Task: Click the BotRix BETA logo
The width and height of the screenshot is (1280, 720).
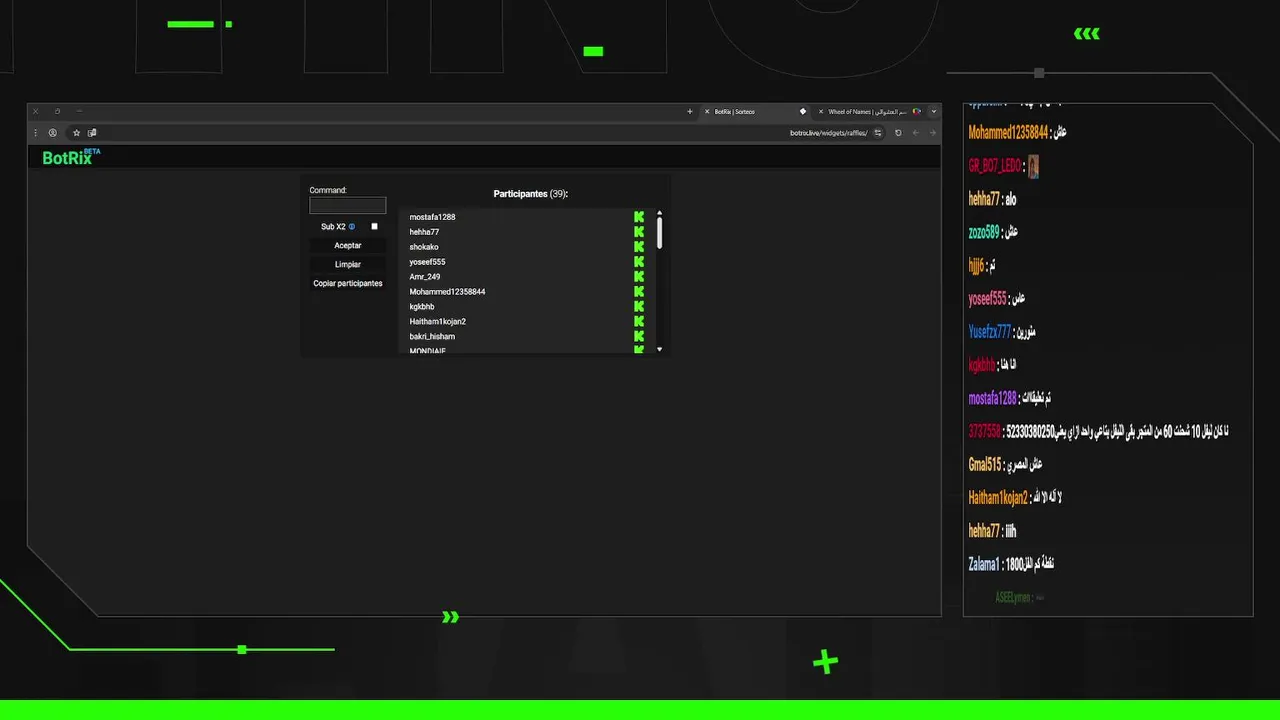Action: (71, 156)
